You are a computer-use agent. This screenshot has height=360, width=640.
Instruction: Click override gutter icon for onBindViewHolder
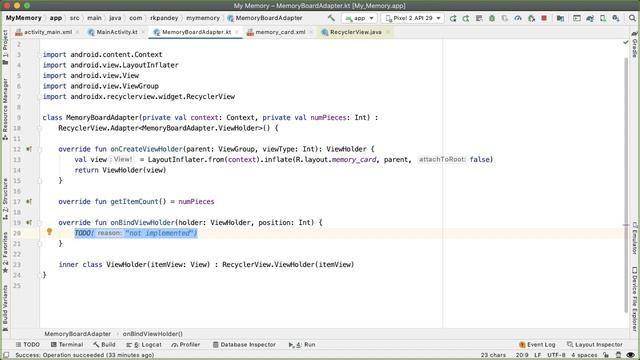(x=29, y=222)
